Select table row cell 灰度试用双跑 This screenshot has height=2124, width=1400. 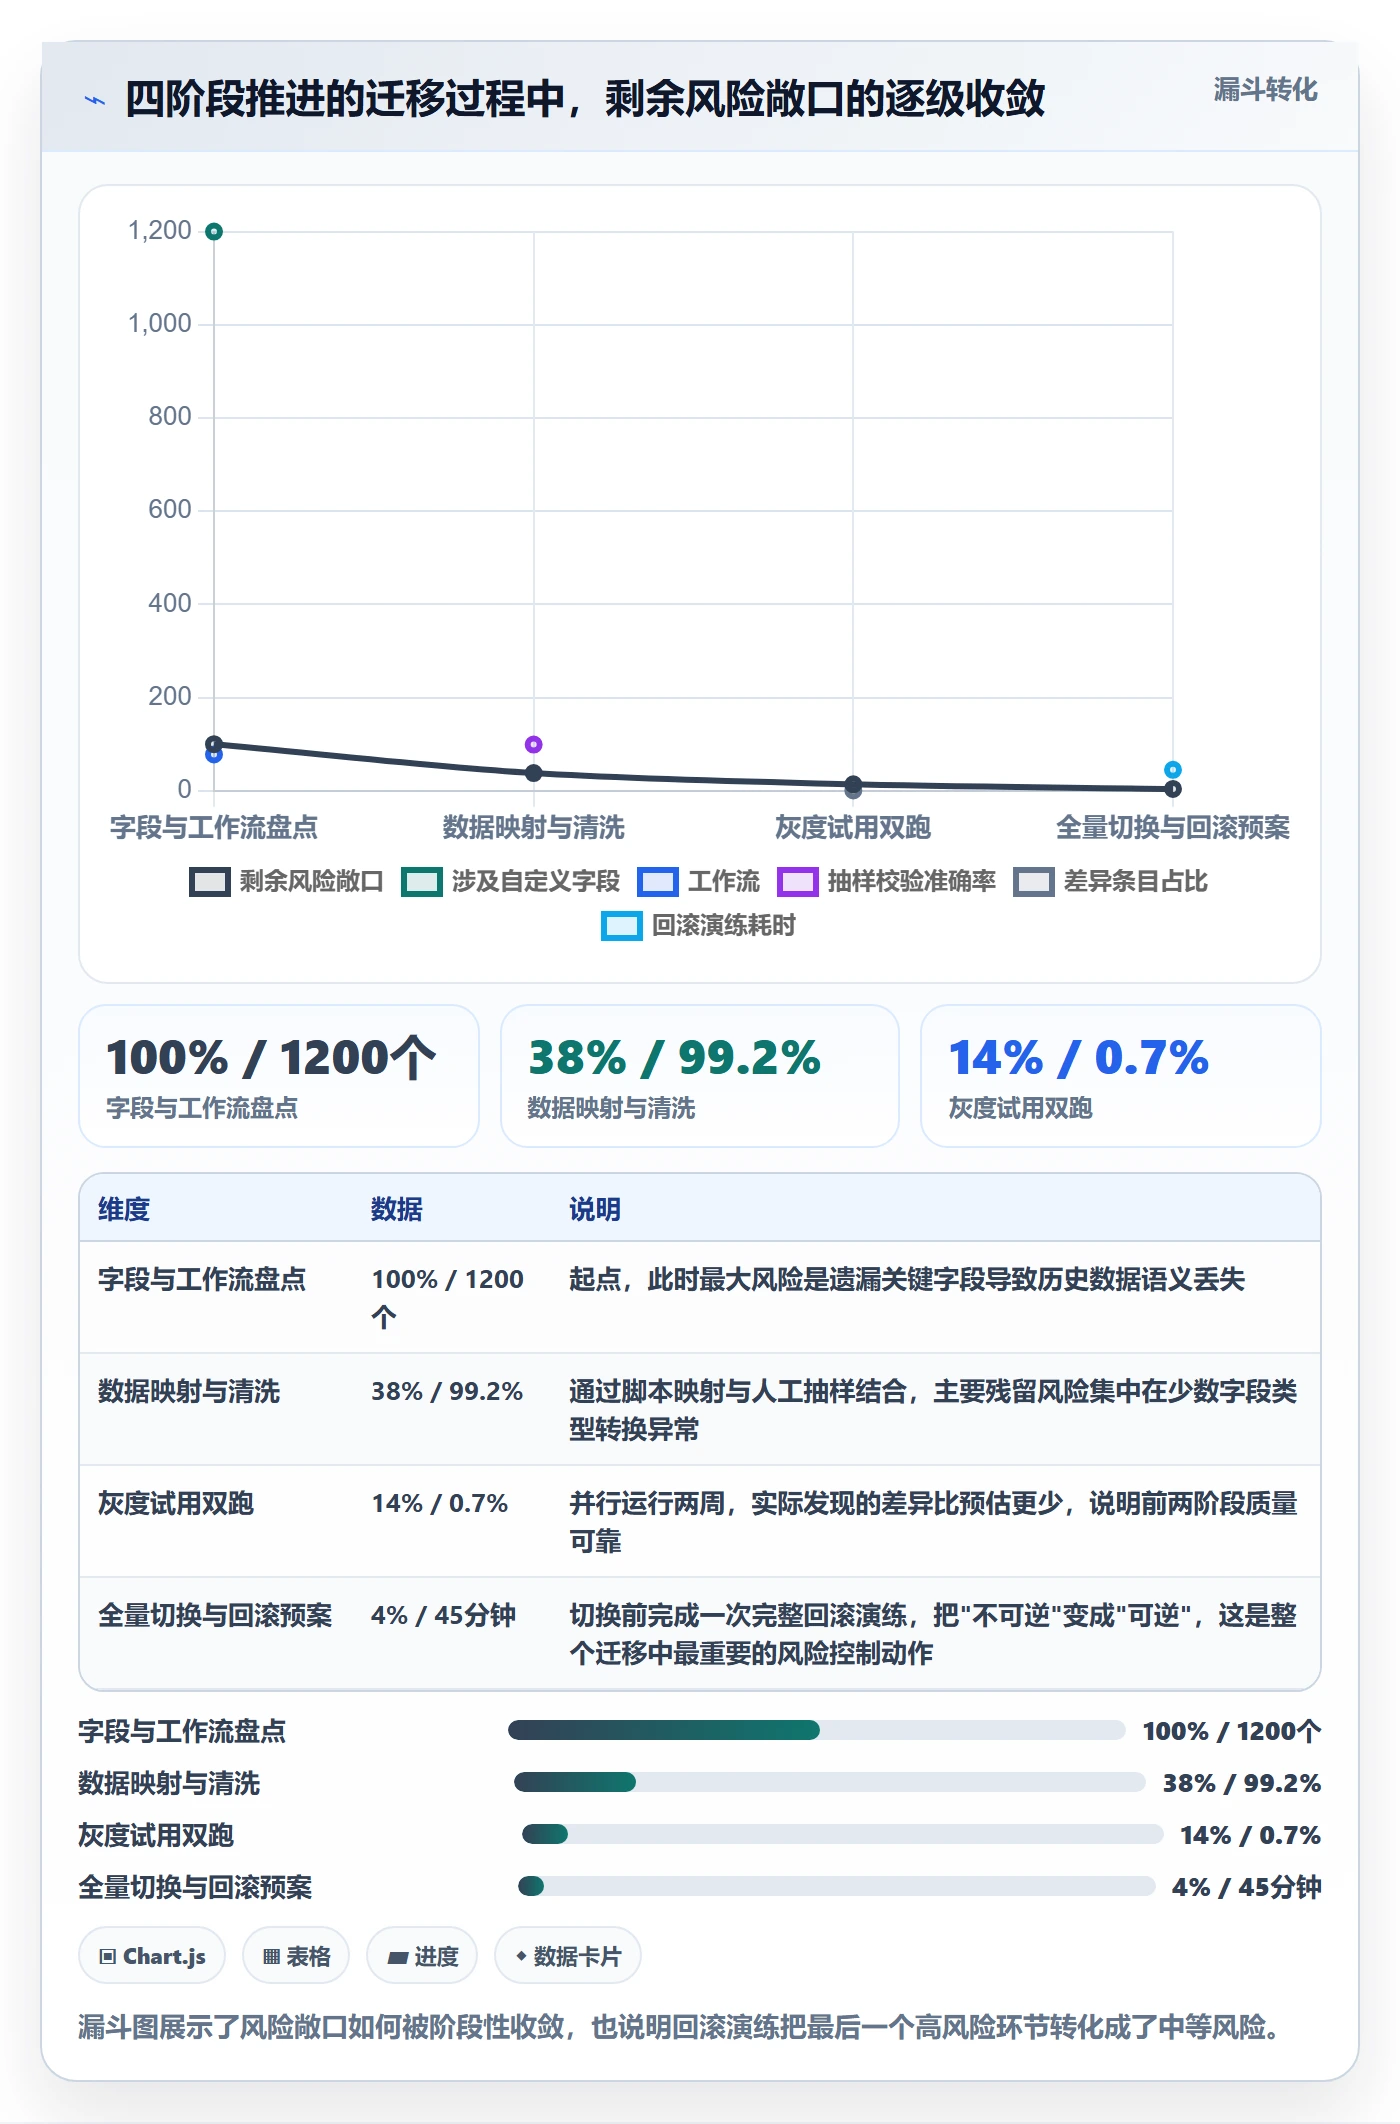coord(176,1503)
